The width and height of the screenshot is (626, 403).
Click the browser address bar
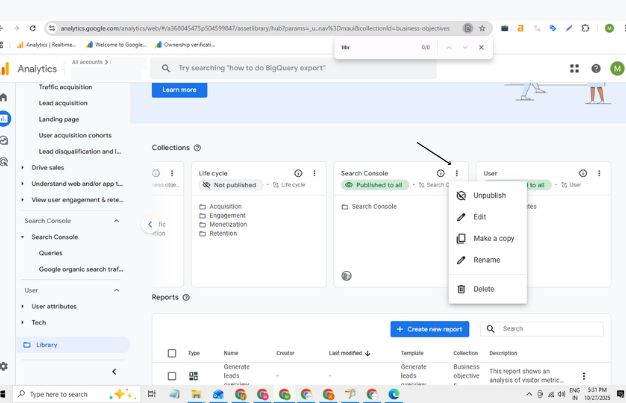coord(256,28)
